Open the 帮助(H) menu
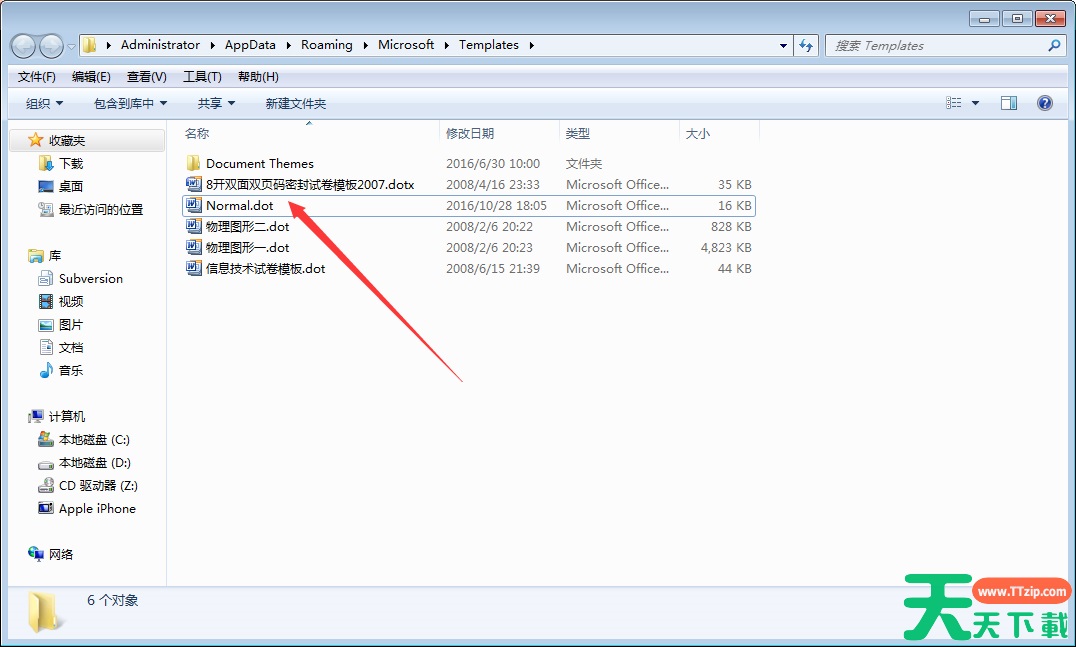Viewport: 1076px width, 647px height. pyautogui.click(x=258, y=77)
